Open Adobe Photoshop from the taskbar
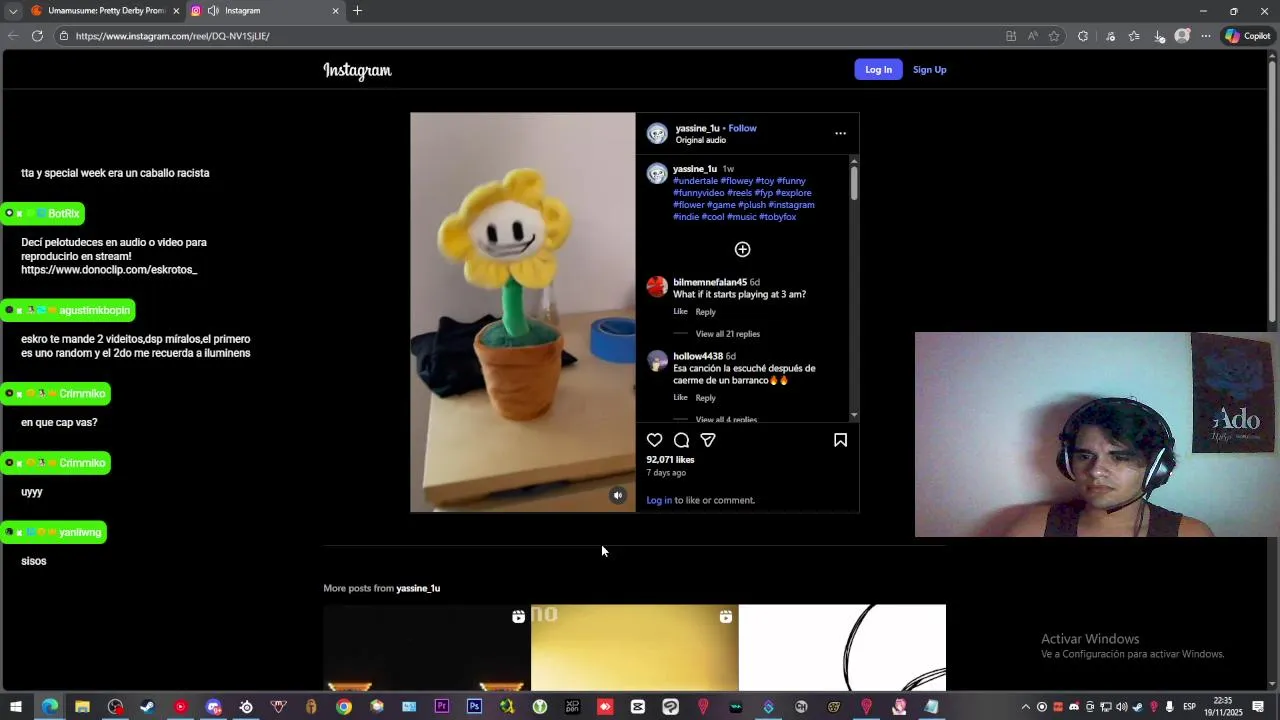 coord(474,707)
